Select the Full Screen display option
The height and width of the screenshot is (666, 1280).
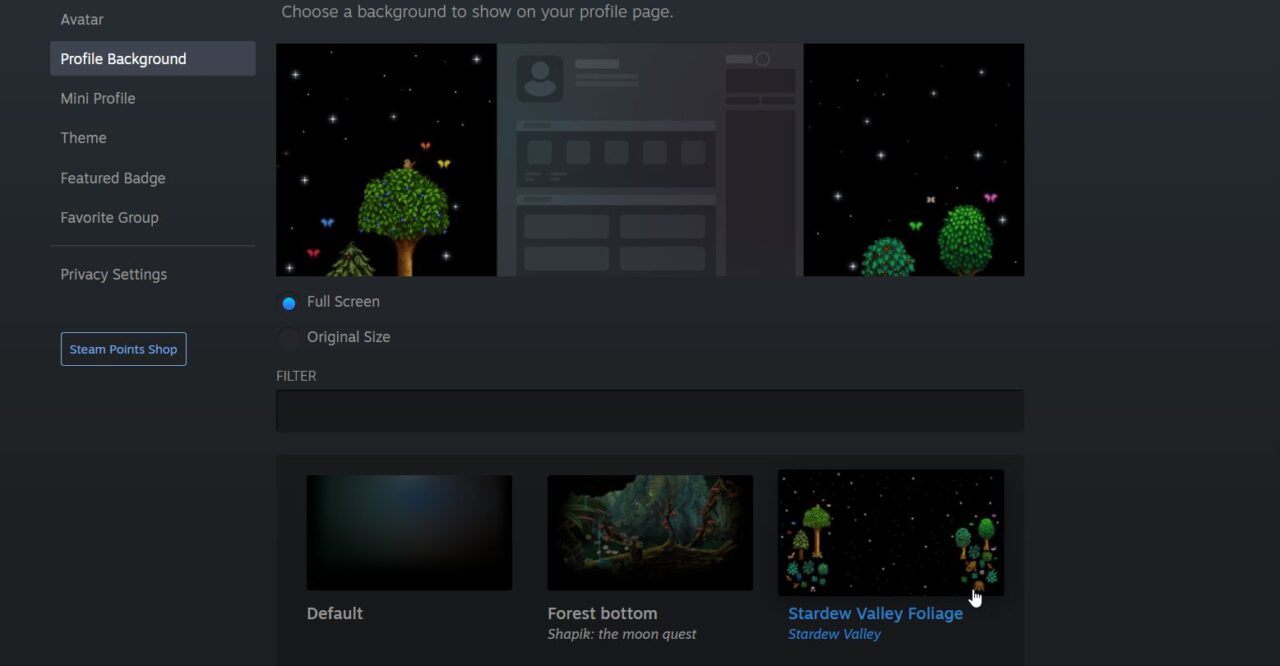[x=288, y=302]
